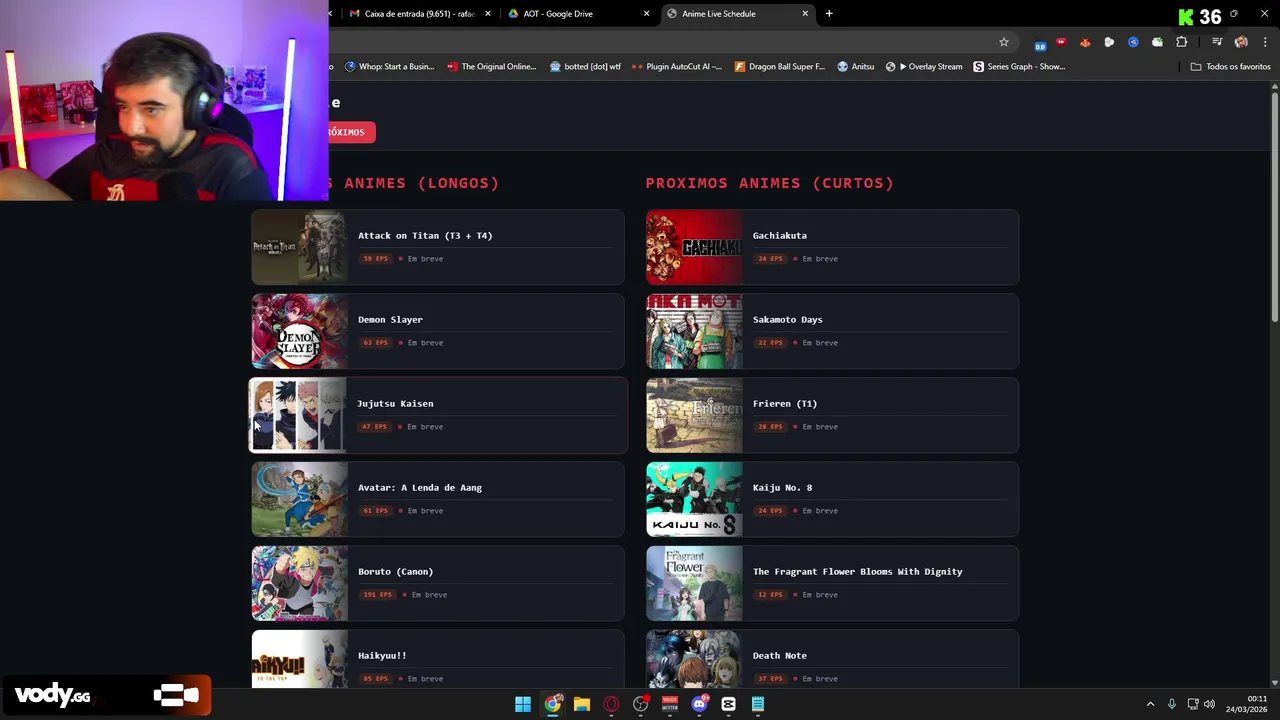Screen dimensions: 1280x720
Task: Open Chrome's three-dot menu
Action: (1265, 42)
